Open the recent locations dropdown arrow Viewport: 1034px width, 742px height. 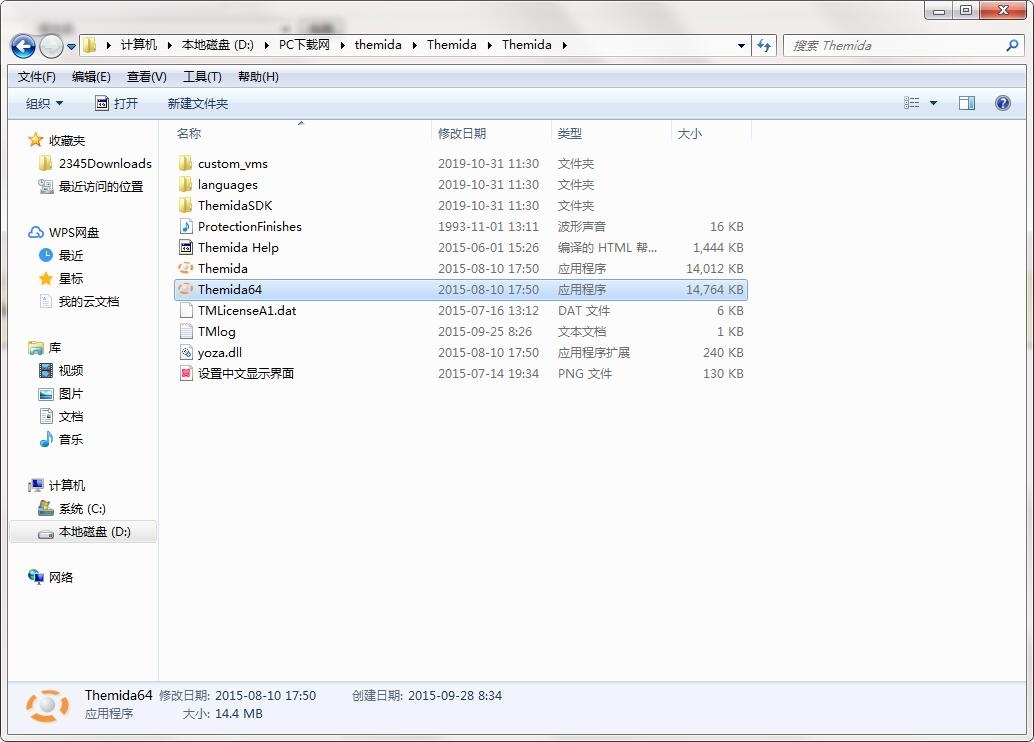click(71, 46)
